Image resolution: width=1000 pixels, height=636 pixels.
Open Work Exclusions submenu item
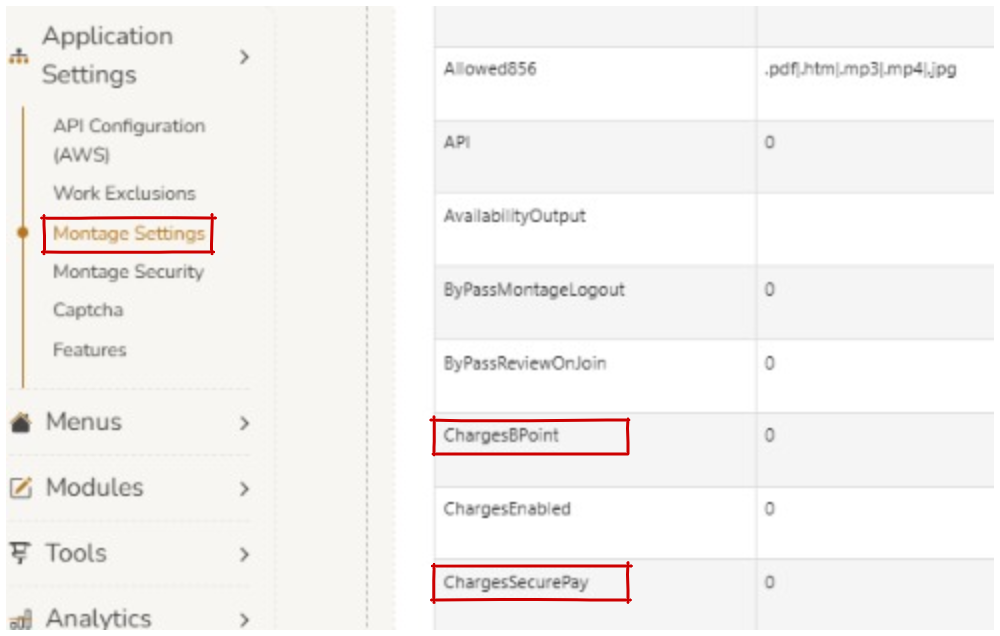(124, 193)
